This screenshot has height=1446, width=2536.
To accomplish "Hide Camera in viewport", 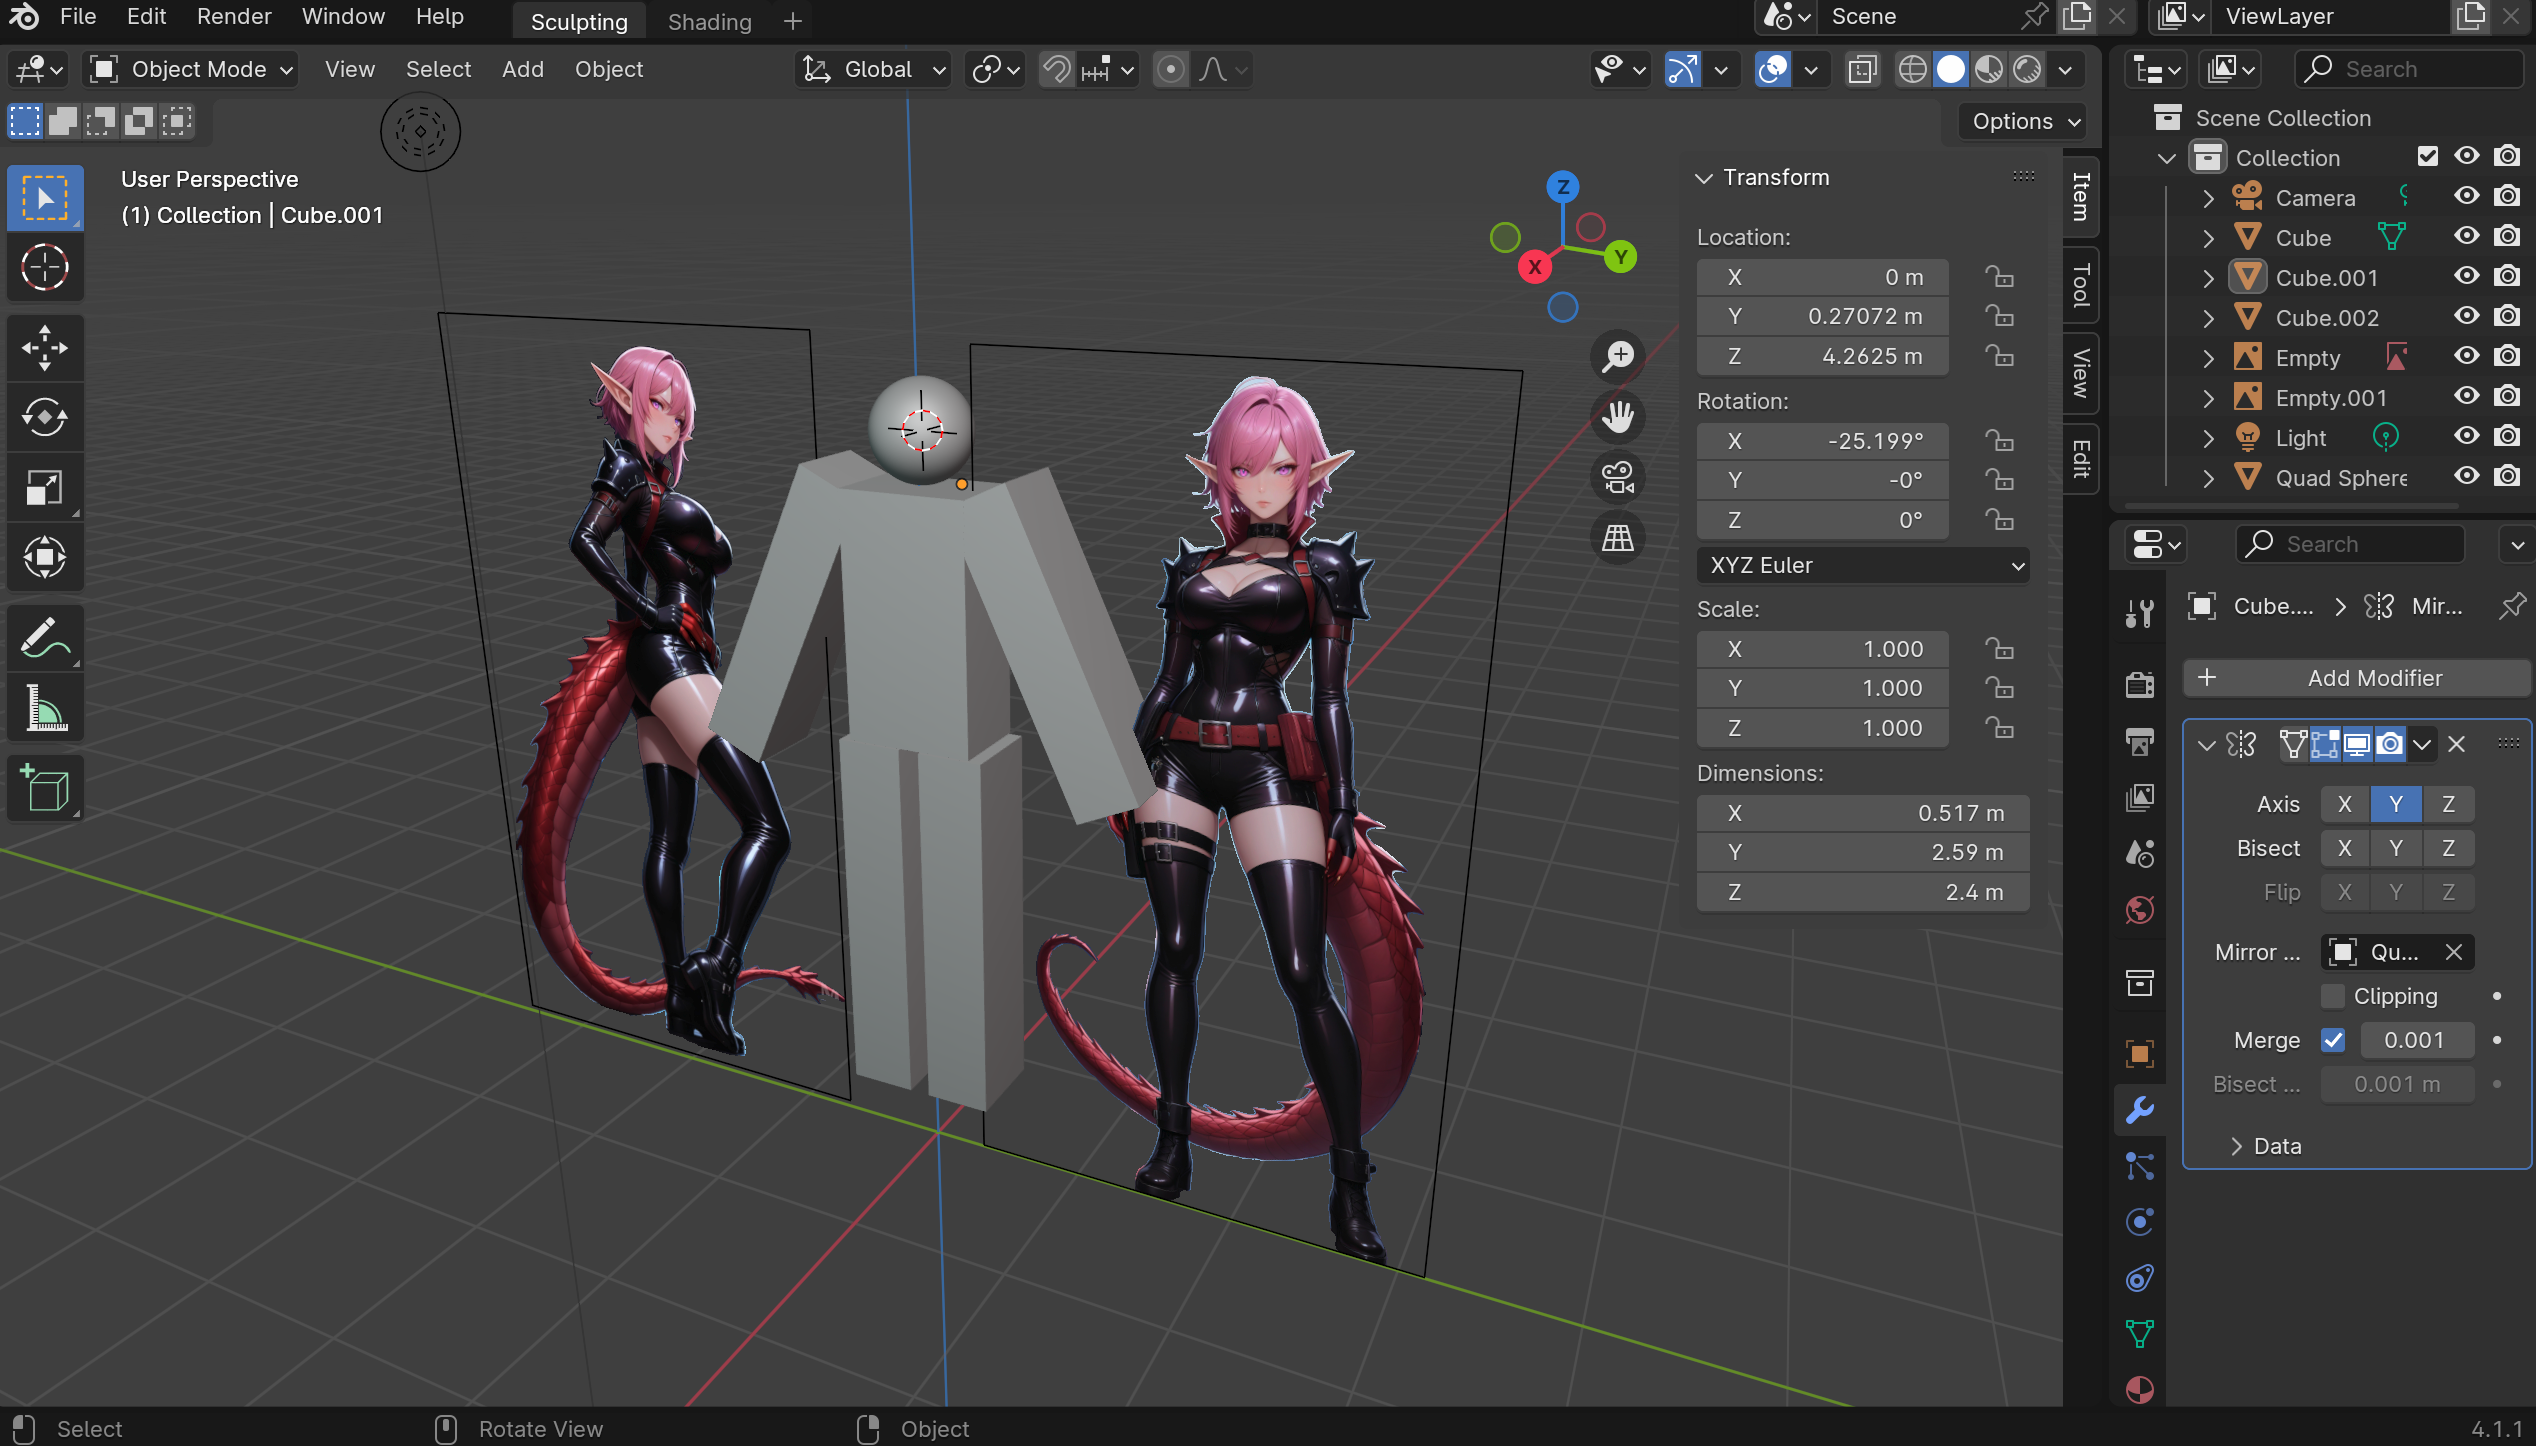I will point(2467,197).
